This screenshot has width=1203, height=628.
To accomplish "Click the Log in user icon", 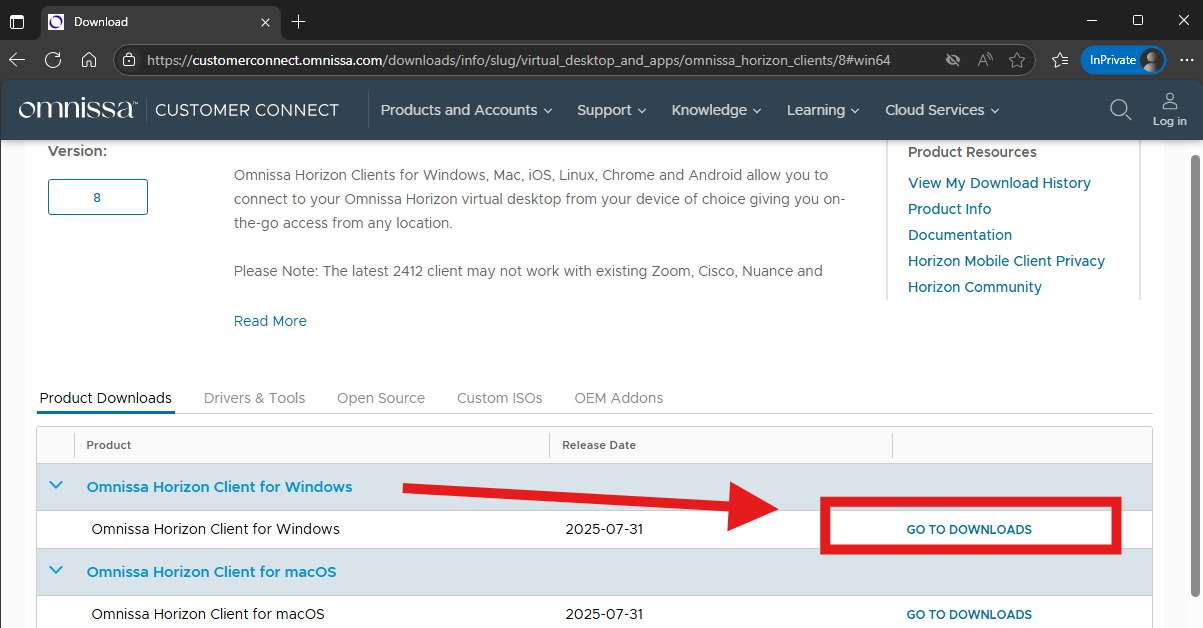I will point(1169,109).
